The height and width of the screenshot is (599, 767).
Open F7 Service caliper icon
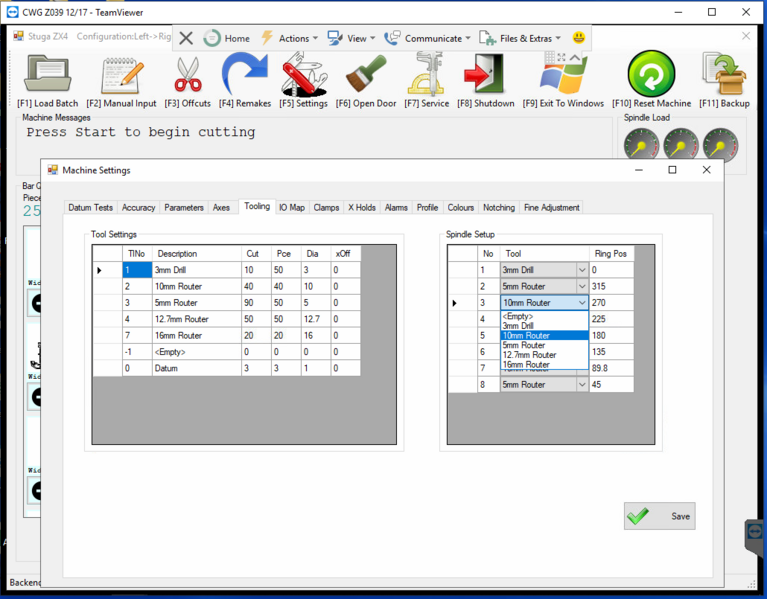pos(426,73)
